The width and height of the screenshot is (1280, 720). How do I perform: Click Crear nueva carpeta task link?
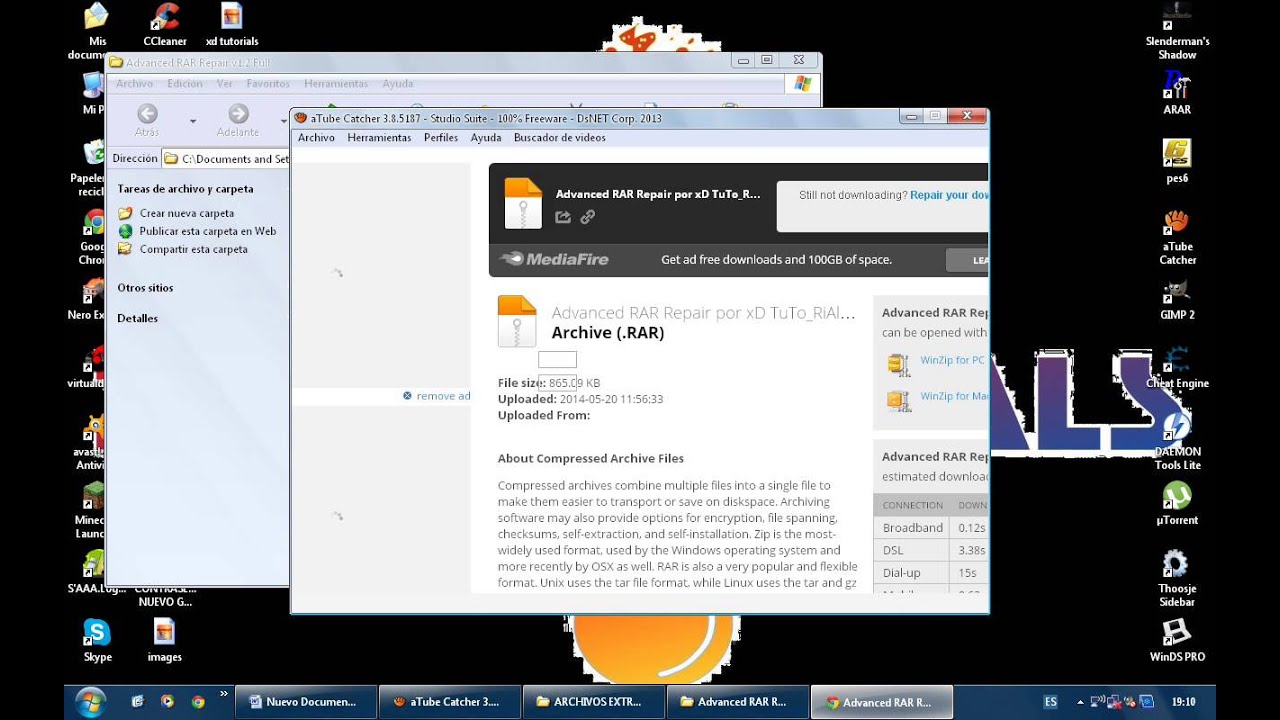click(187, 213)
